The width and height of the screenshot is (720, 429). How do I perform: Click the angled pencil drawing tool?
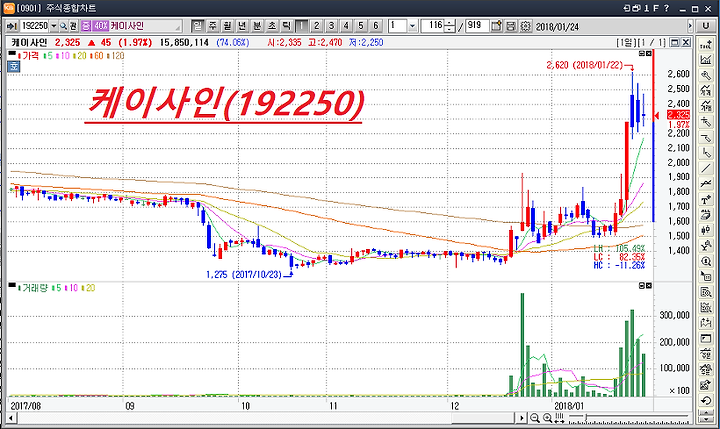tap(706, 153)
